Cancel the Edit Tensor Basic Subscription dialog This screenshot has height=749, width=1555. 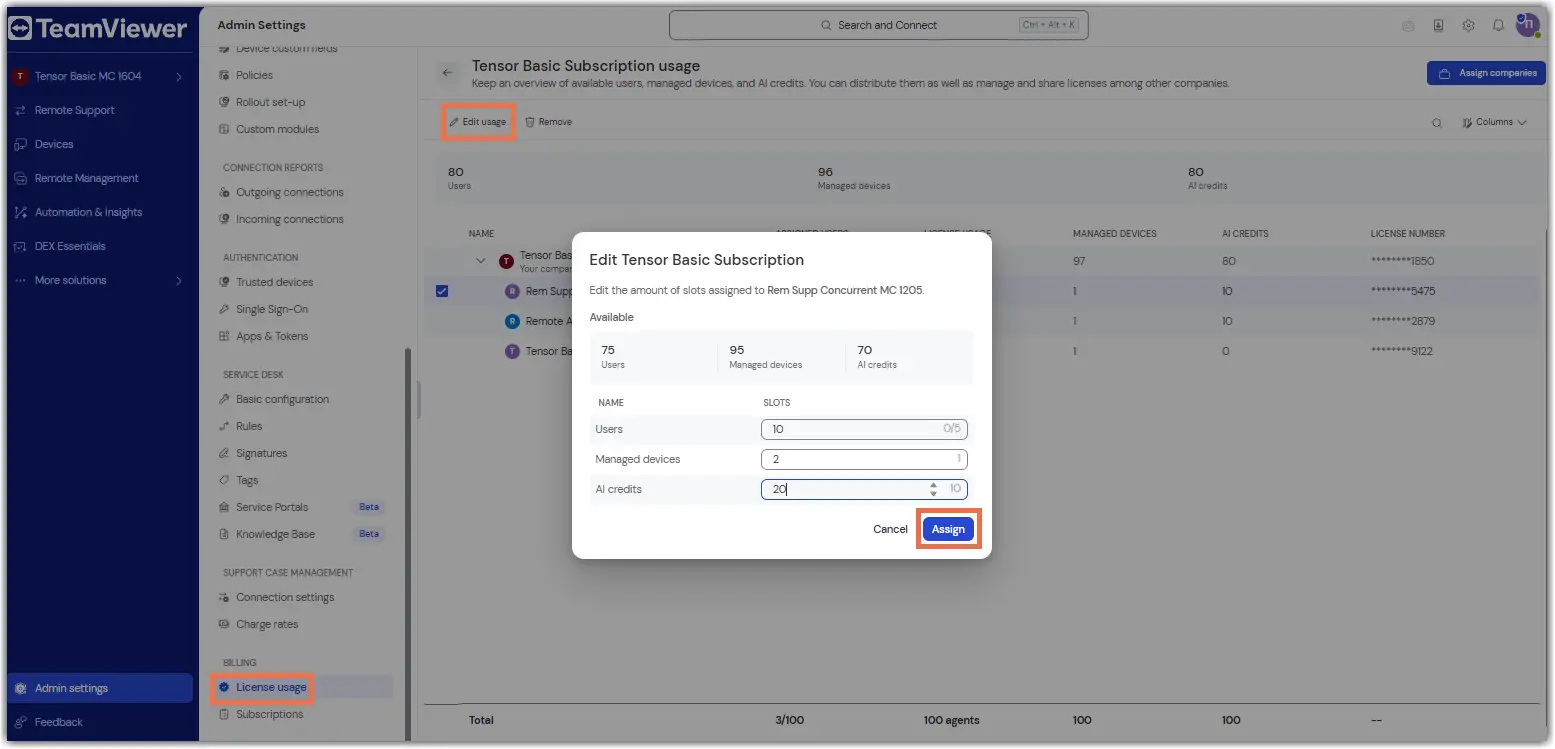tap(890, 529)
